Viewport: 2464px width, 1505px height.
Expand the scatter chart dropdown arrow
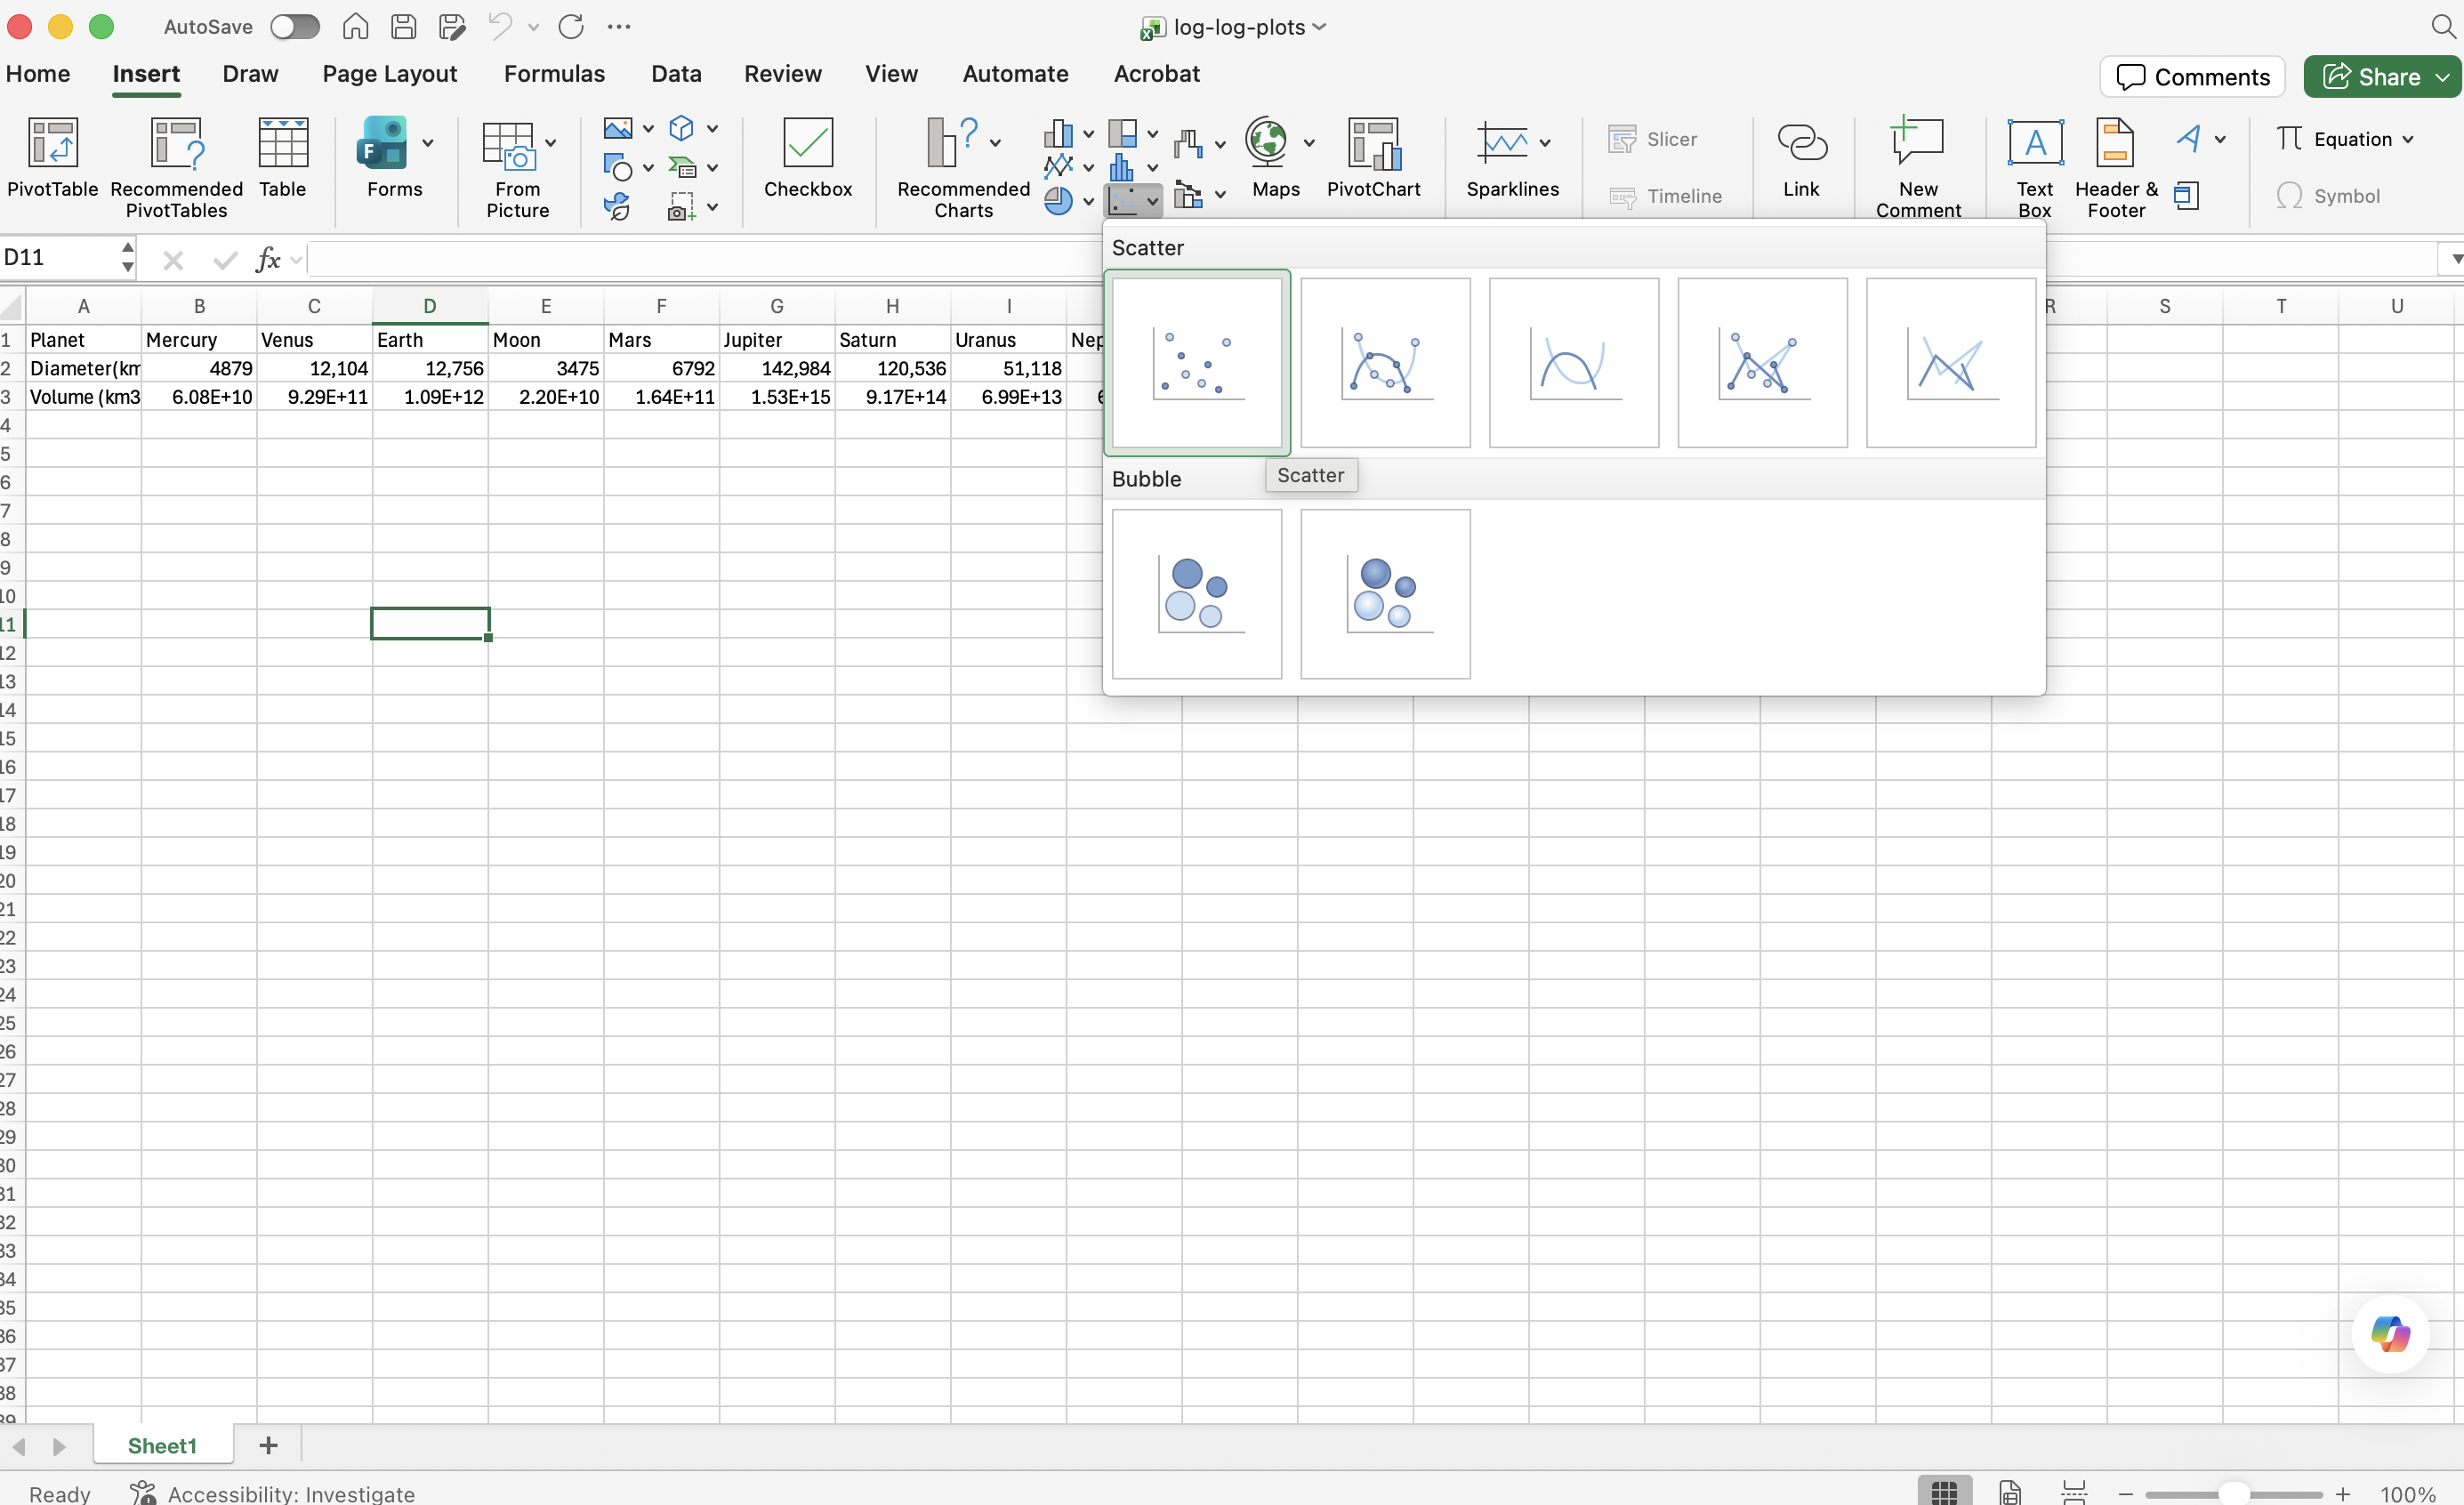click(1152, 201)
